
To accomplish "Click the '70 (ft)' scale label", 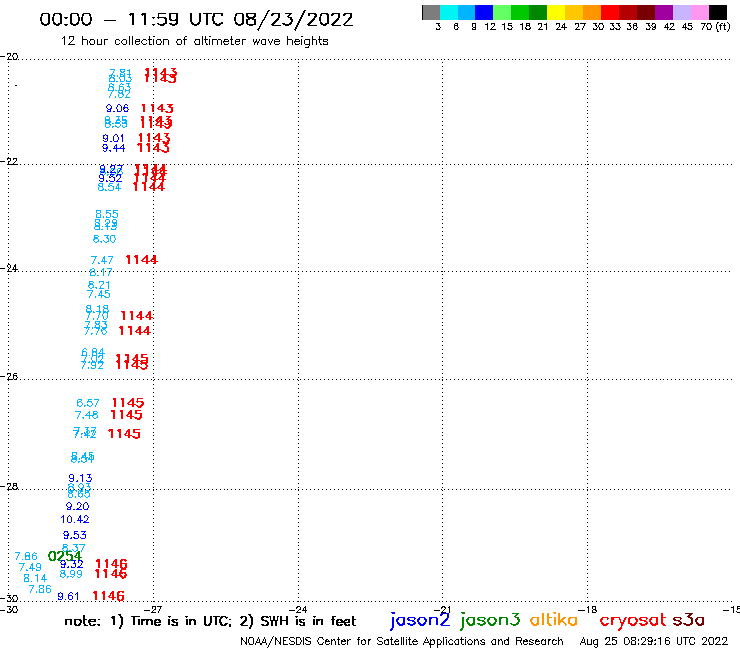I will 715,27.
